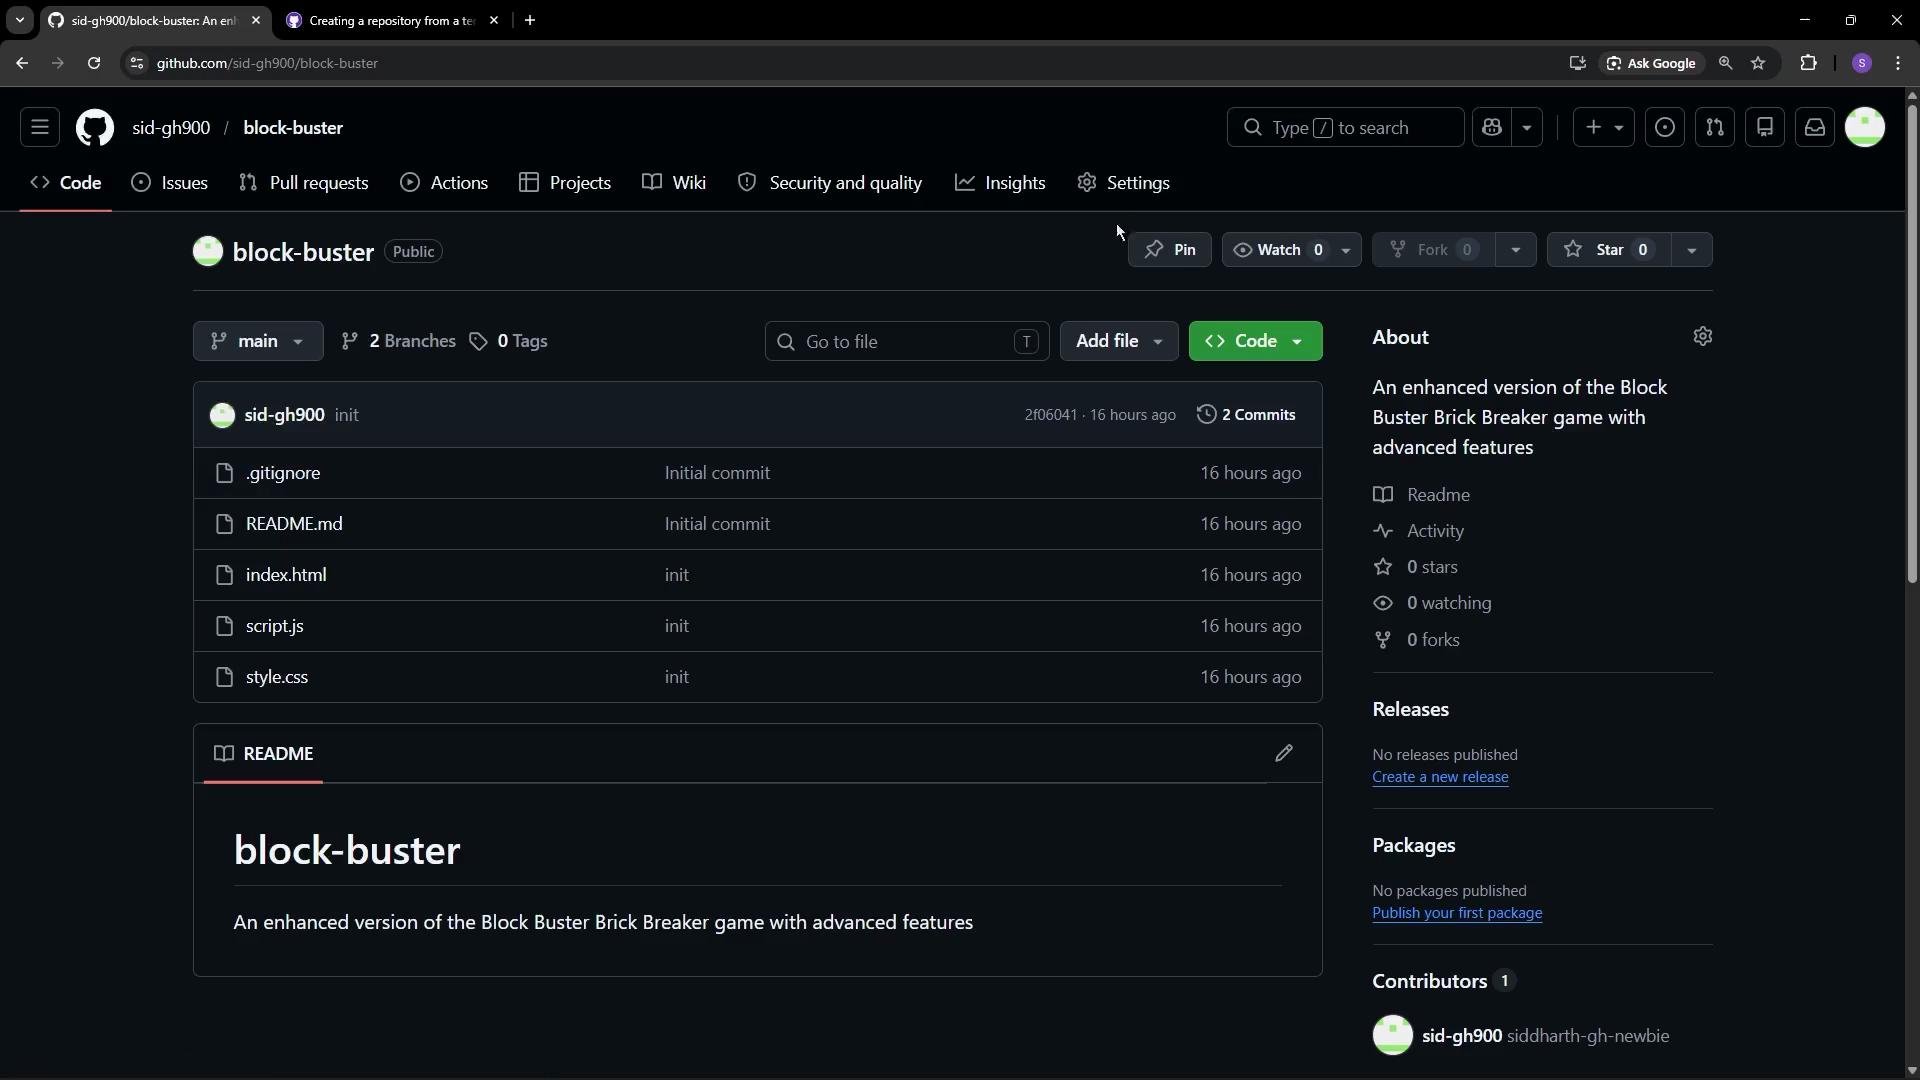Viewport: 1920px width, 1080px height.
Task: Open commit hash 2f06041
Action: (1050, 415)
